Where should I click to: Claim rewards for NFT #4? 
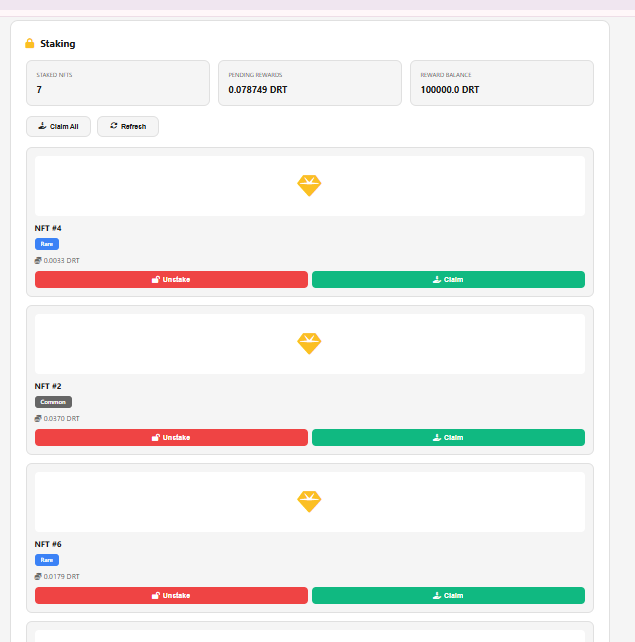(448, 280)
